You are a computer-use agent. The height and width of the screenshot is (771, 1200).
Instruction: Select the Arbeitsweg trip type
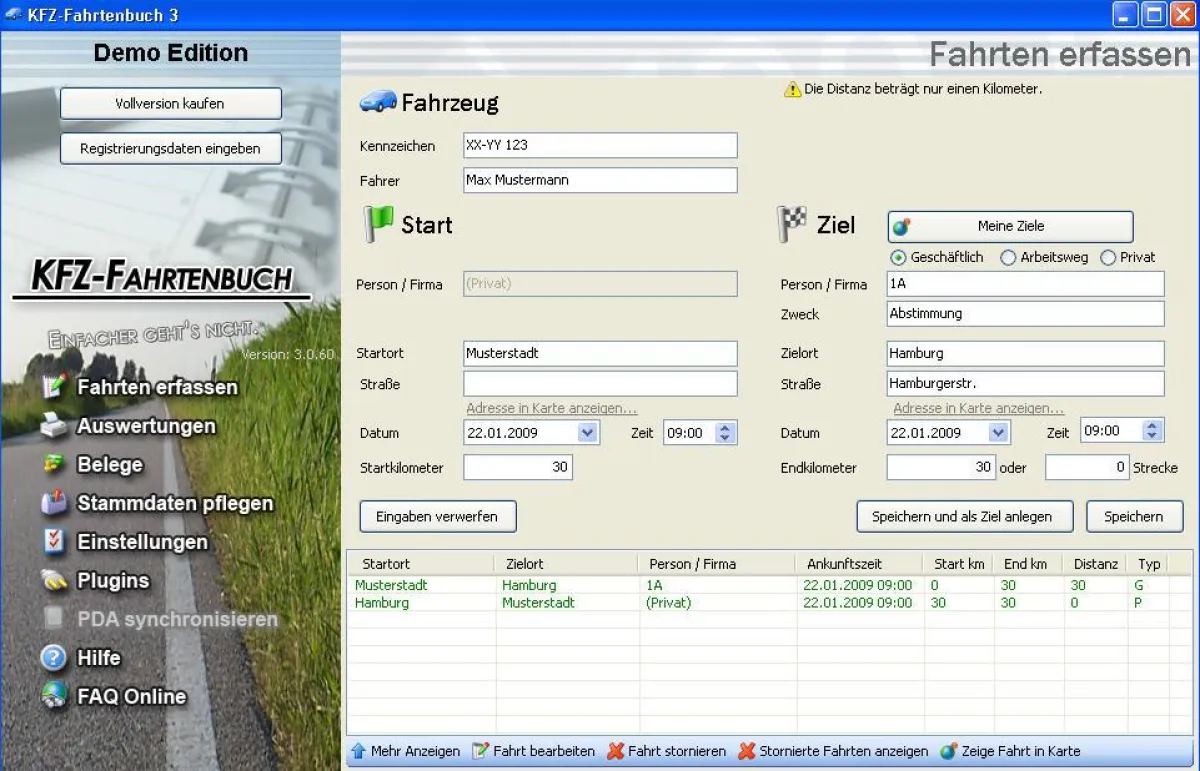1008,258
